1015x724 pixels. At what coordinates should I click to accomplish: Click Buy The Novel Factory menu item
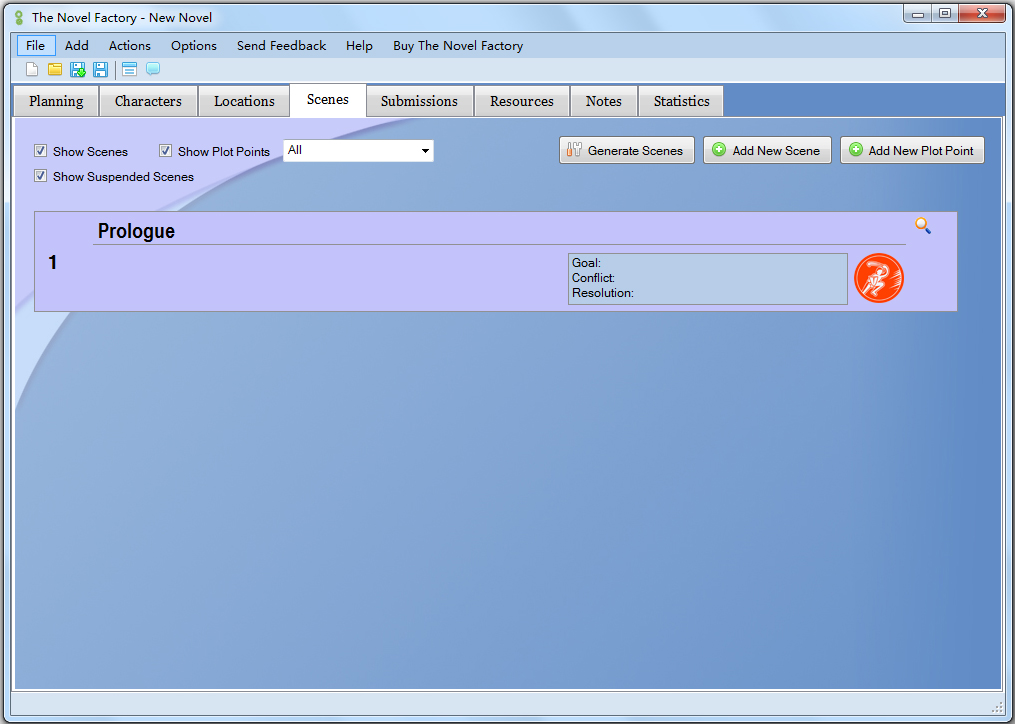[x=458, y=45]
